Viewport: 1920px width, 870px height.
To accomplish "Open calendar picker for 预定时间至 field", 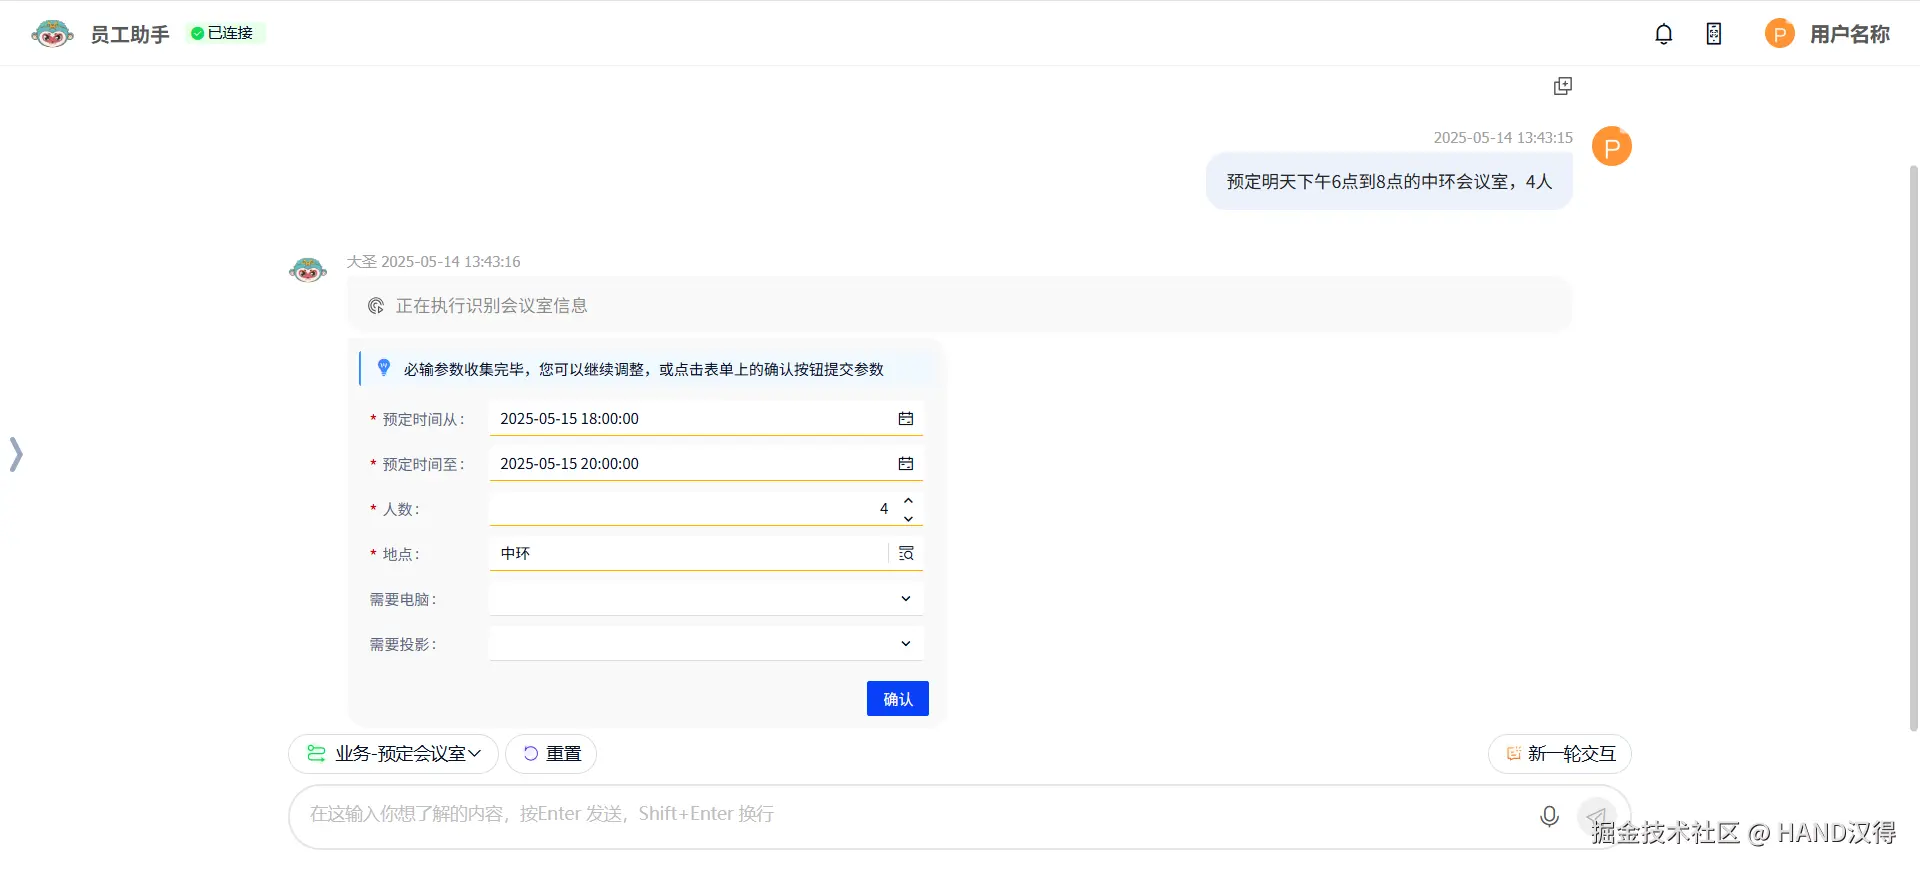I will tap(906, 464).
